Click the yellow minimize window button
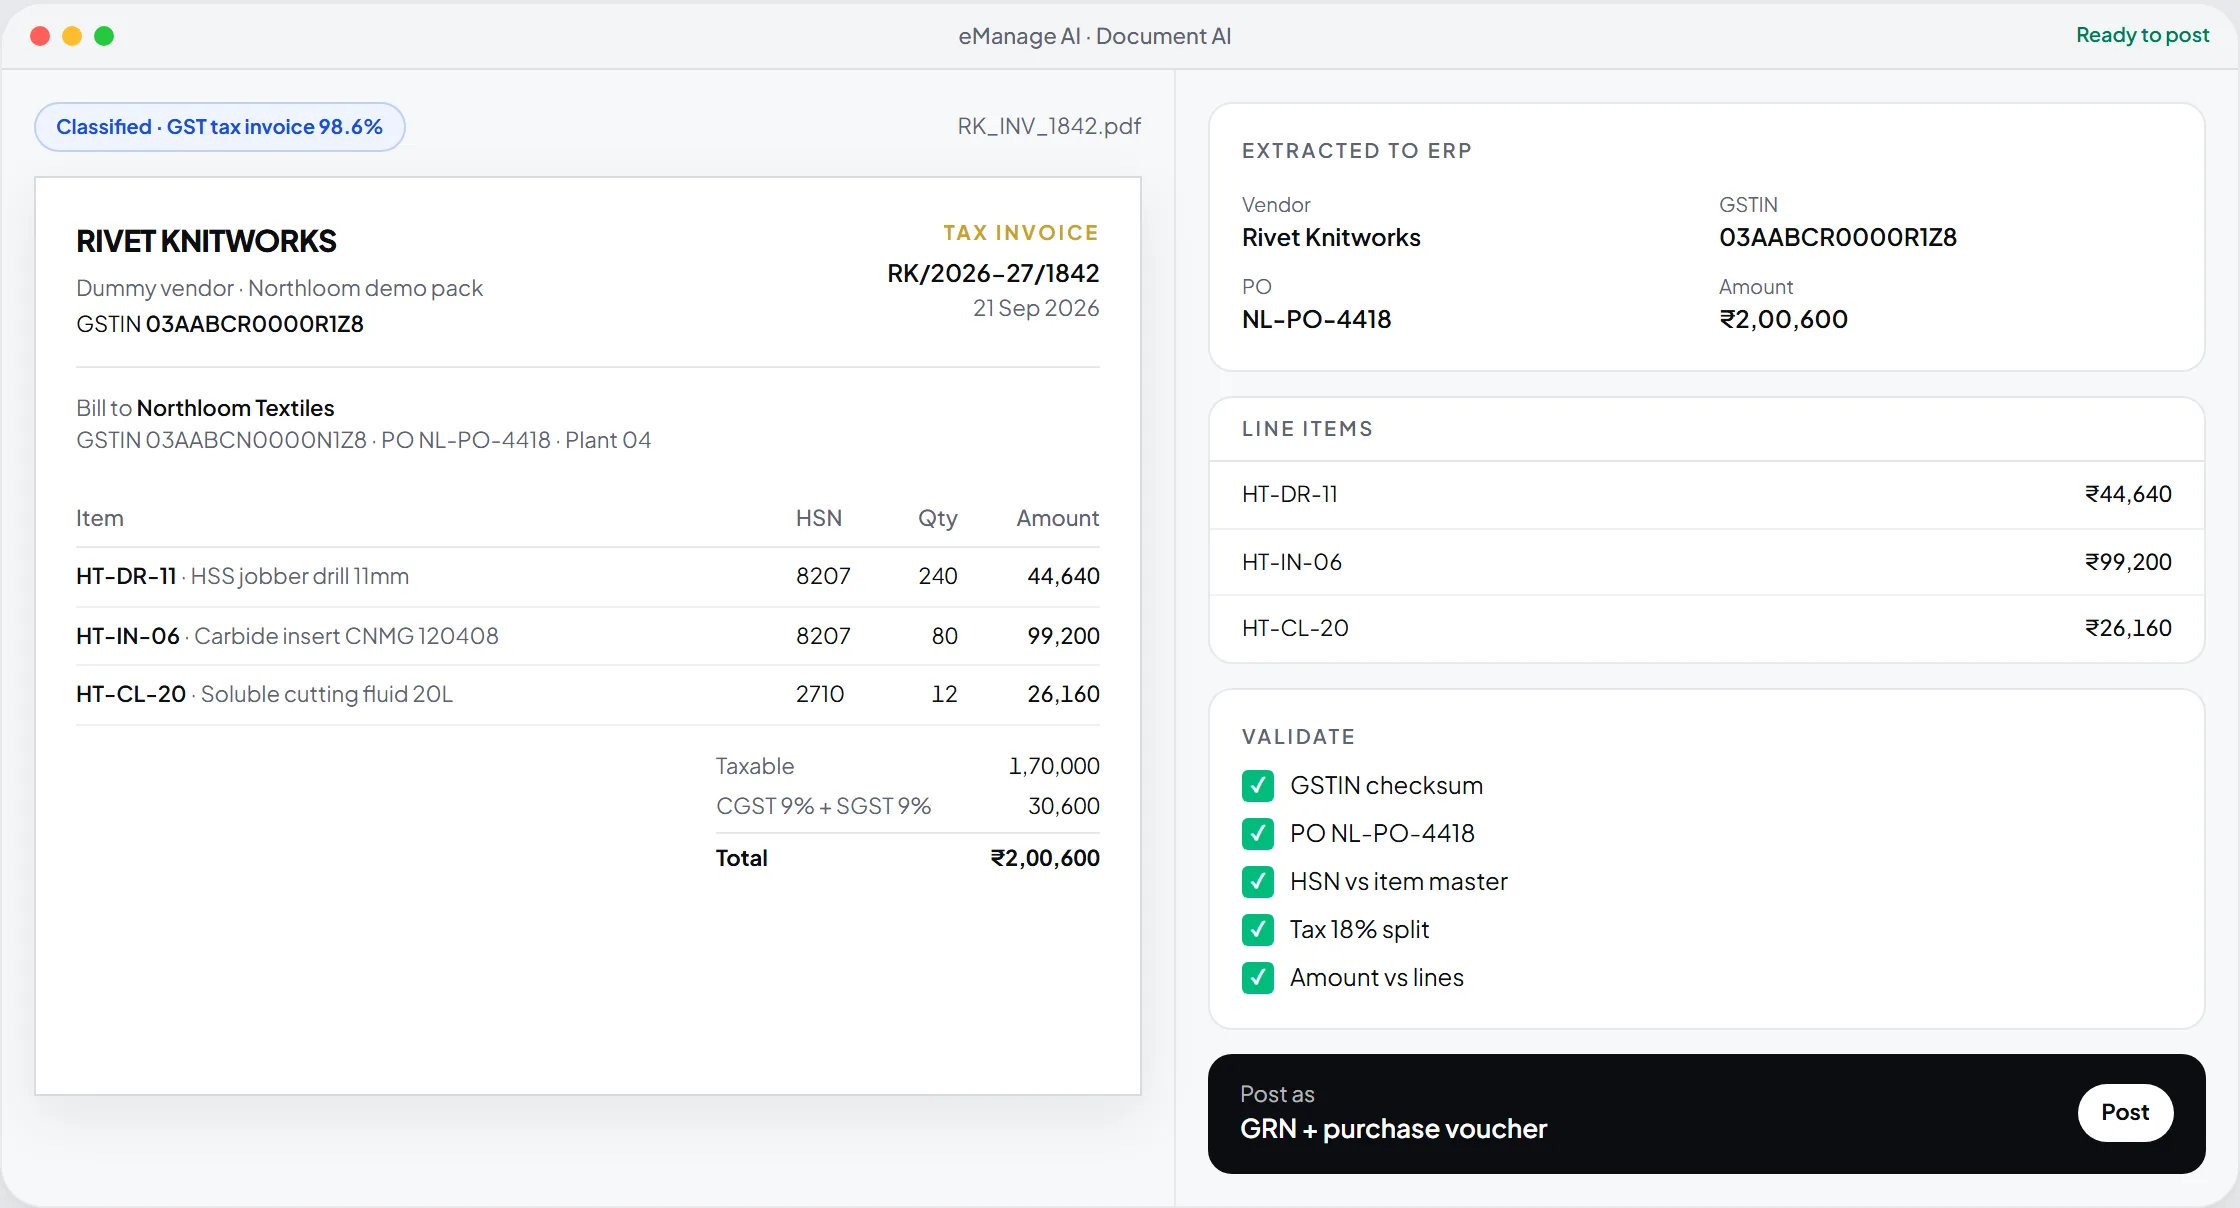The width and height of the screenshot is (2240, 1208). (72, 36)
